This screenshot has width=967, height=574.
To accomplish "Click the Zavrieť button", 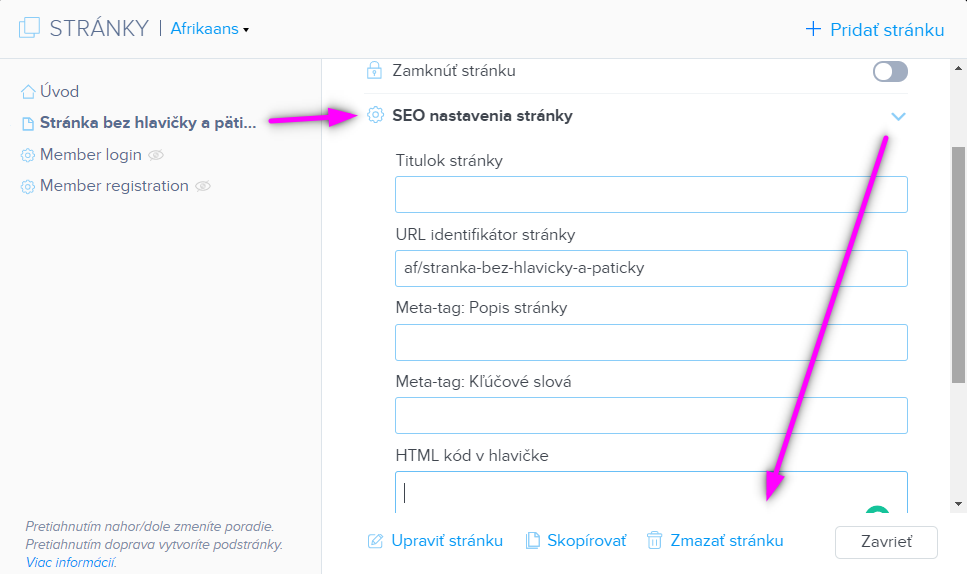I will click(x=886, y=542).
